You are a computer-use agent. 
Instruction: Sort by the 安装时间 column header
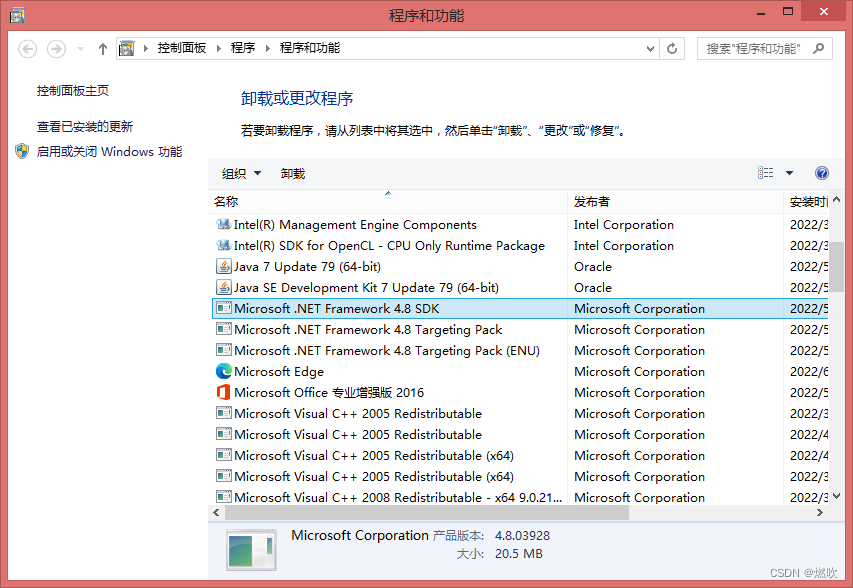(x=807, y=202)
